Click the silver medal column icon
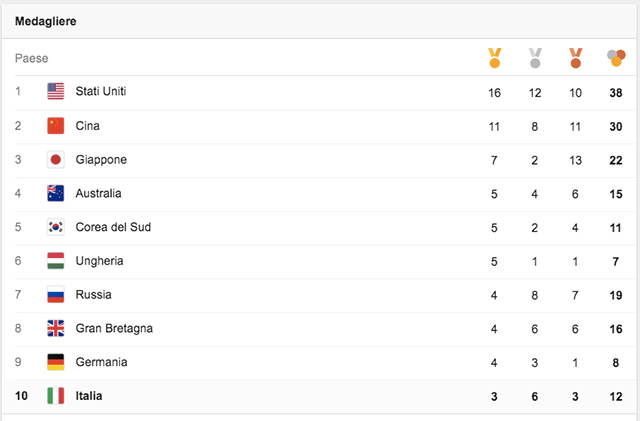This screenshot has width=640, height=421. [535, 58]
